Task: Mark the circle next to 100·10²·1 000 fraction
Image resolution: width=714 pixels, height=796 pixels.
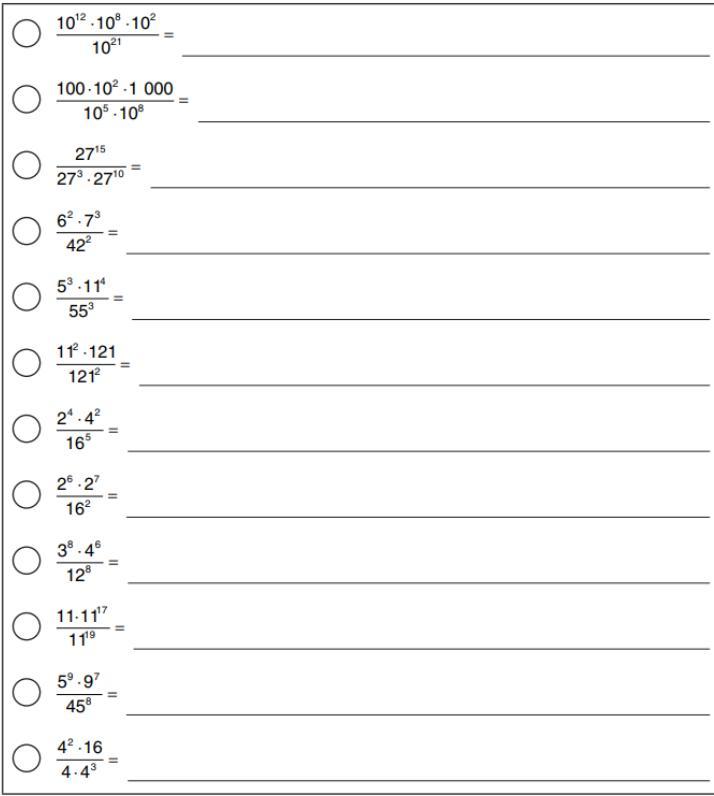Action: [26, 100]
